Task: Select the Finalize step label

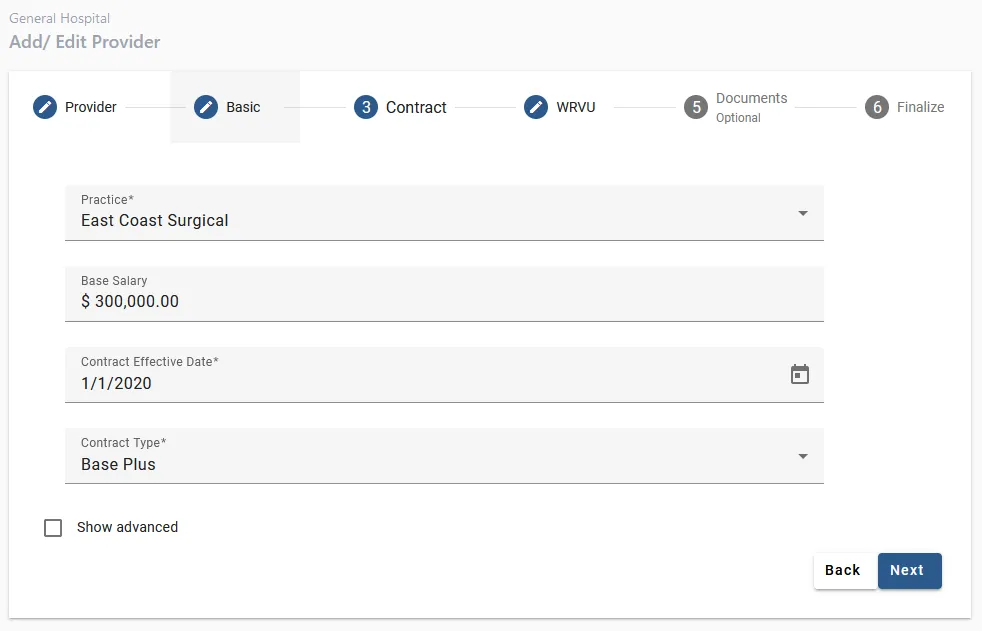Action: coord(920,107)
